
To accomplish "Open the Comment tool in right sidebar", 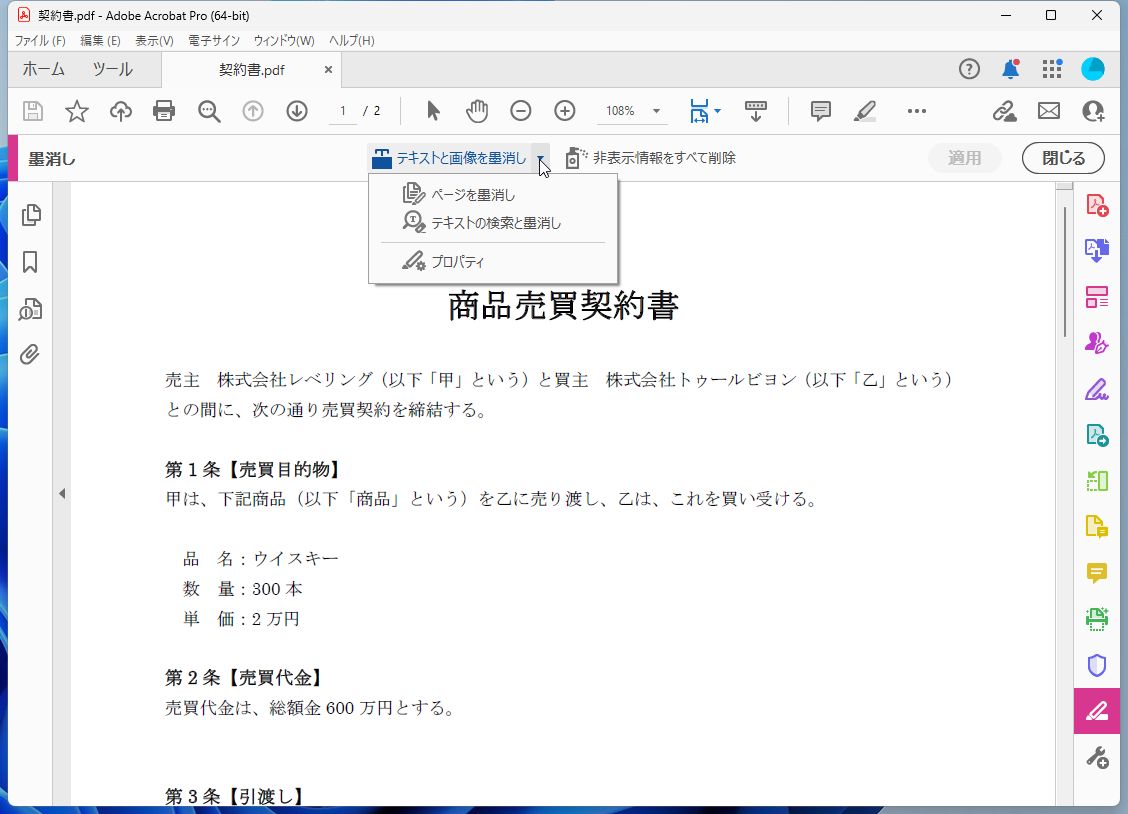I will pyautogui.click(x=1097, y=573).
